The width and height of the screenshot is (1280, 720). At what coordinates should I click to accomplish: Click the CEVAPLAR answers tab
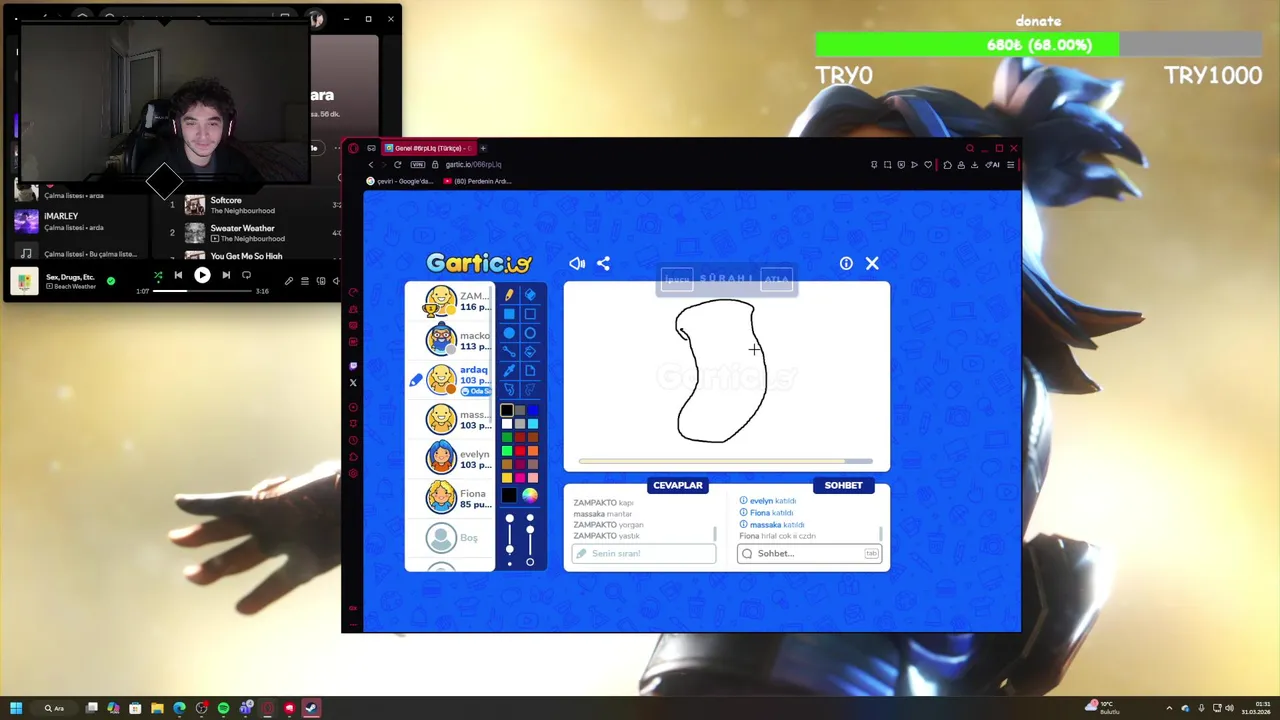[678, 485]
